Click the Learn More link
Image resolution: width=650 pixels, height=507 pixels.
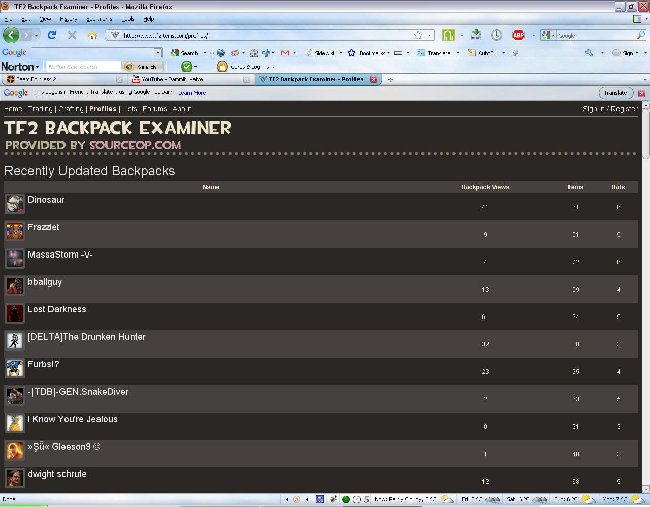tap(192, 93)
